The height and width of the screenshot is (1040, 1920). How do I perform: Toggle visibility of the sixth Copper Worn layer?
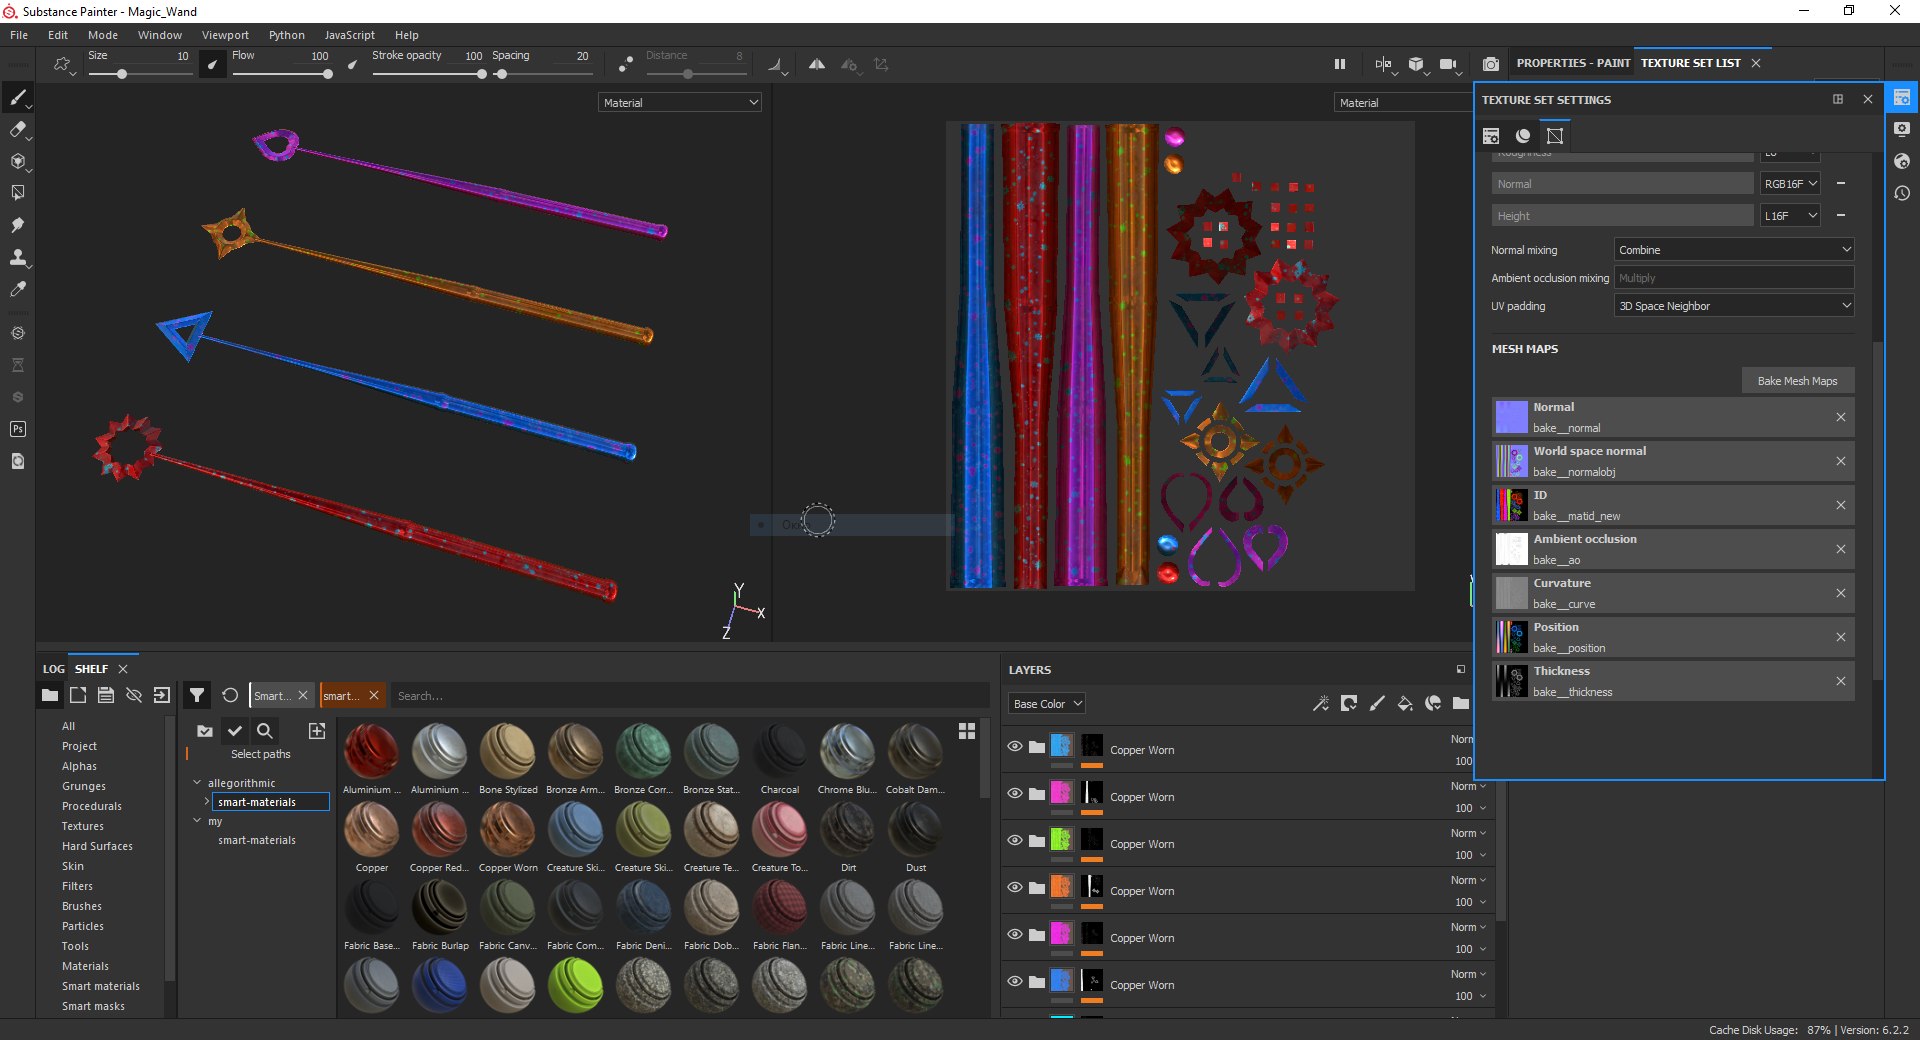[x=1015, y=981]
